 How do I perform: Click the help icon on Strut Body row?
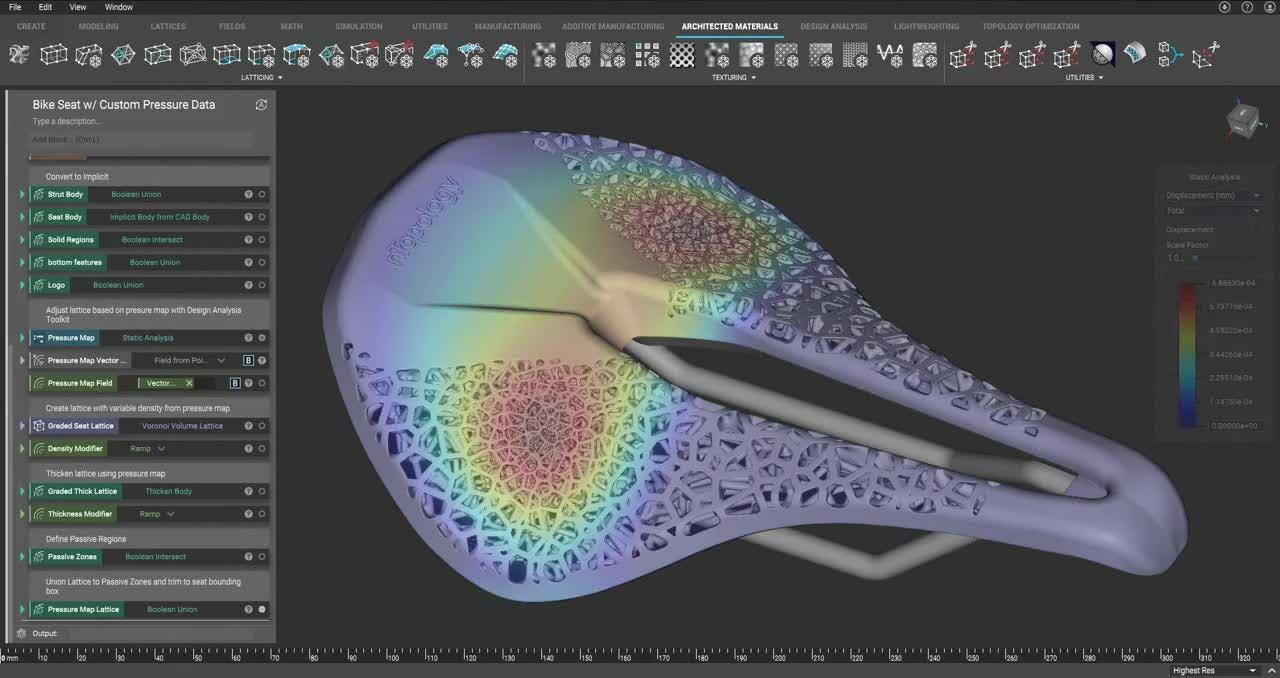(x=248, y=194)
